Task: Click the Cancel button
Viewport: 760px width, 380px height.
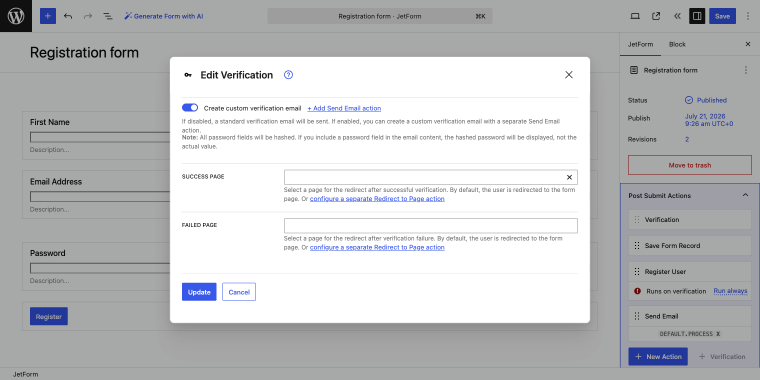Action: pos(239,292)
